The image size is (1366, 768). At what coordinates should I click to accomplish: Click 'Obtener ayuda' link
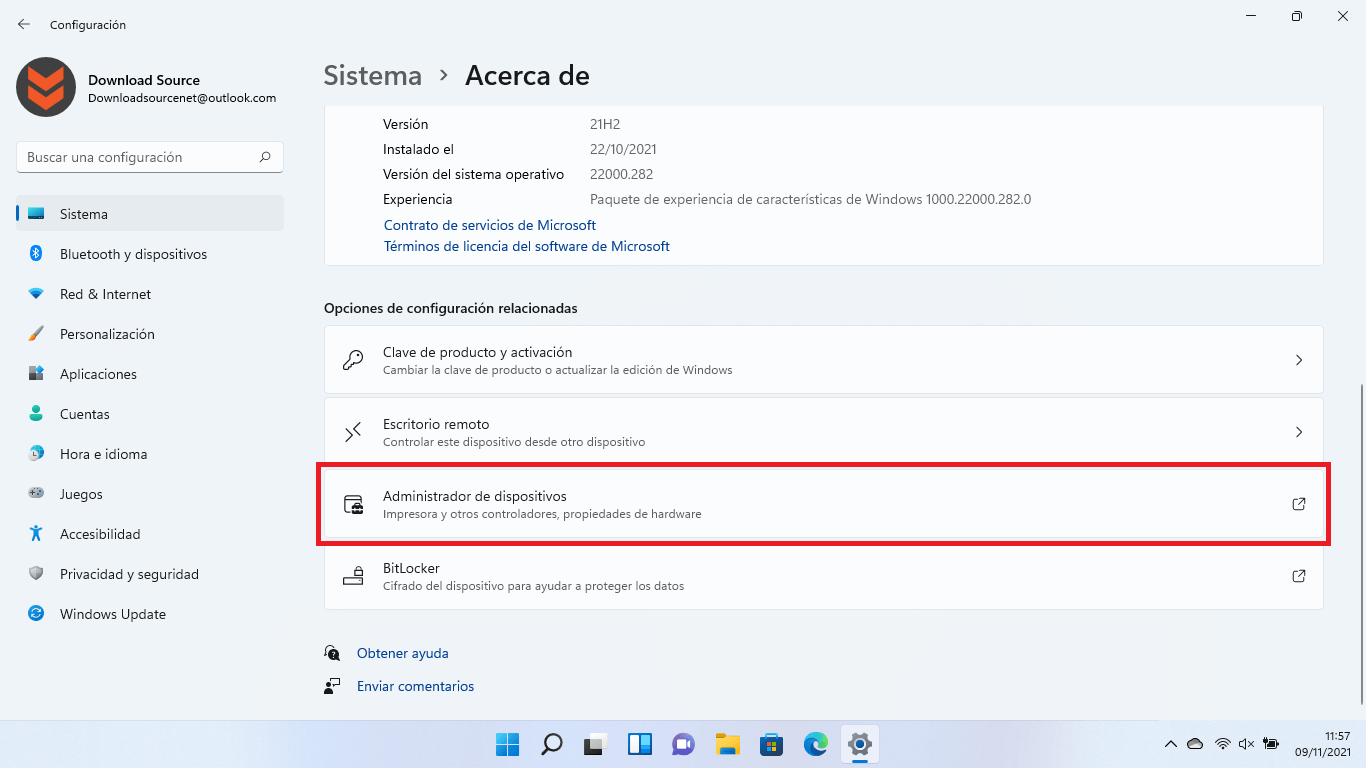pos(403,653)
